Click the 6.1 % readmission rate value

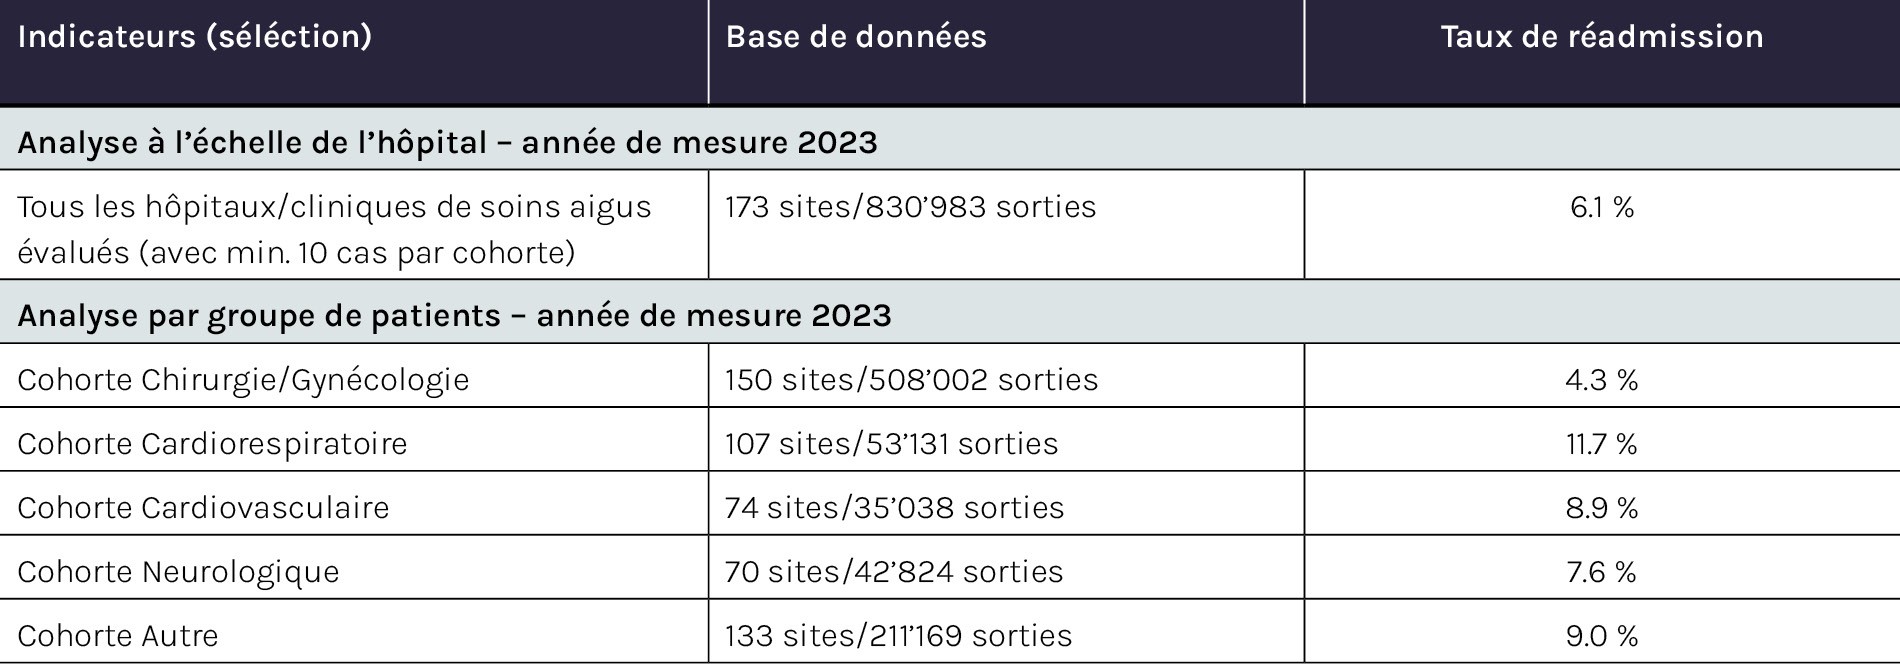1602,207
